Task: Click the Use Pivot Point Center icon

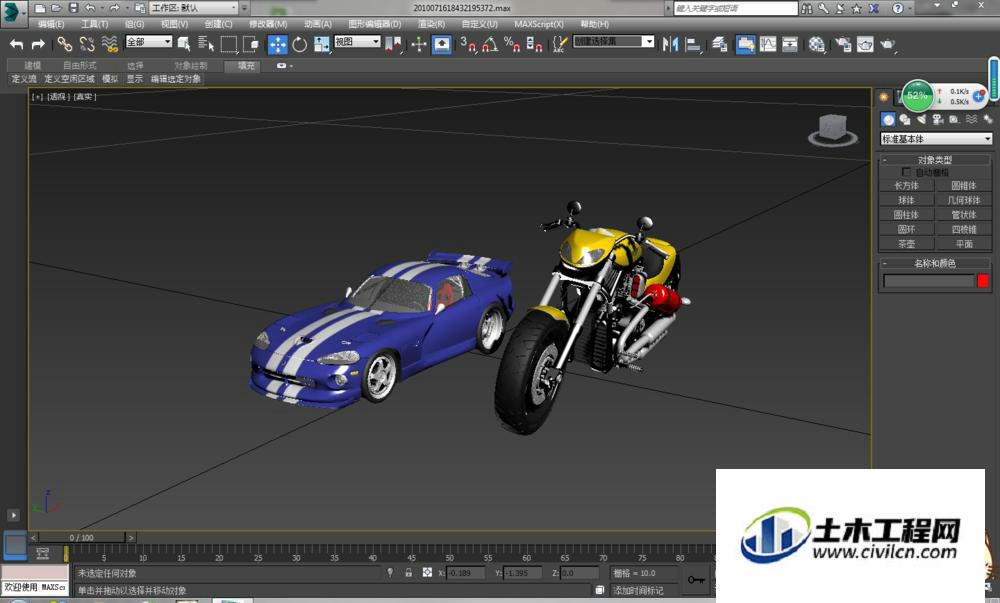Action: [393, 44]
